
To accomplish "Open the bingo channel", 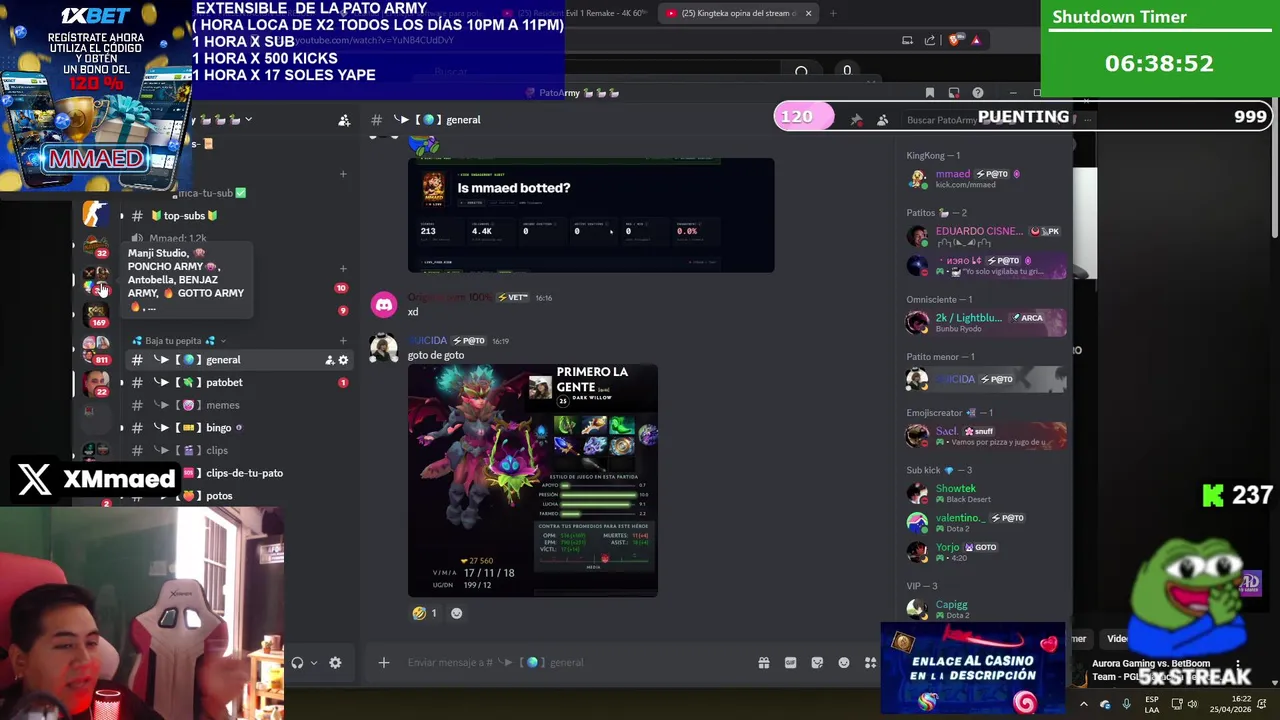I will 238,428.
